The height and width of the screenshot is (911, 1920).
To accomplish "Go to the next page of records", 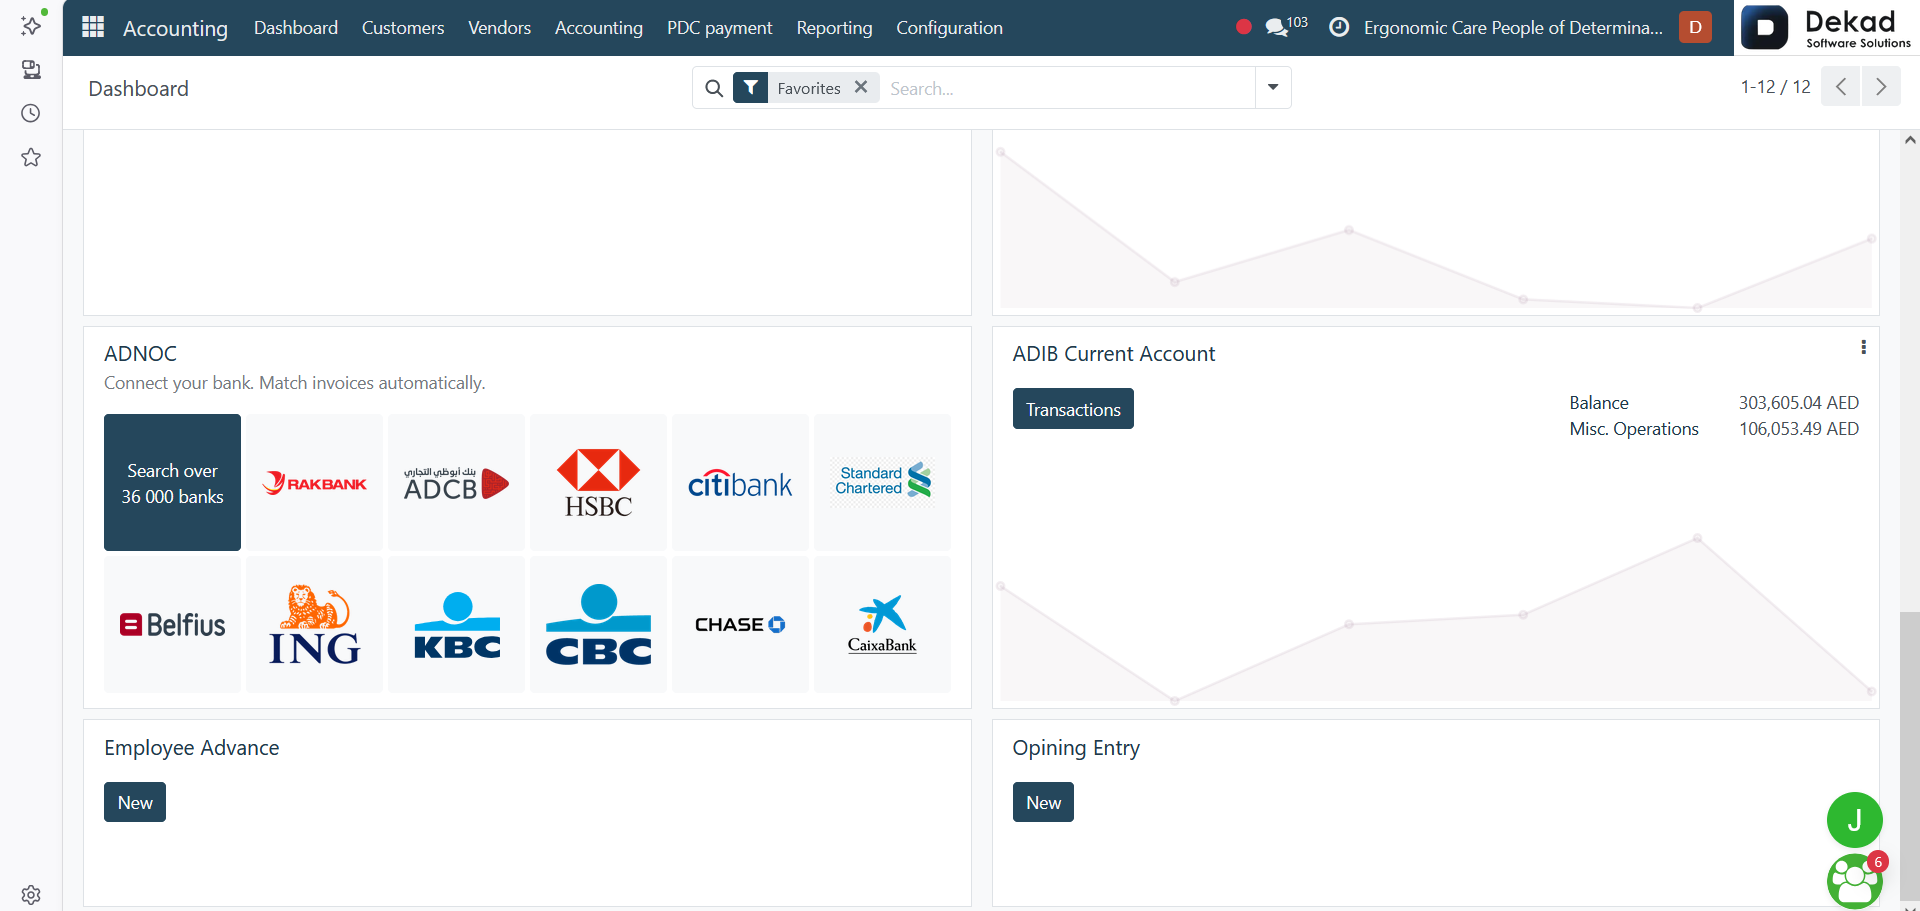I will pyautogui.click(x=1881, y=87).
